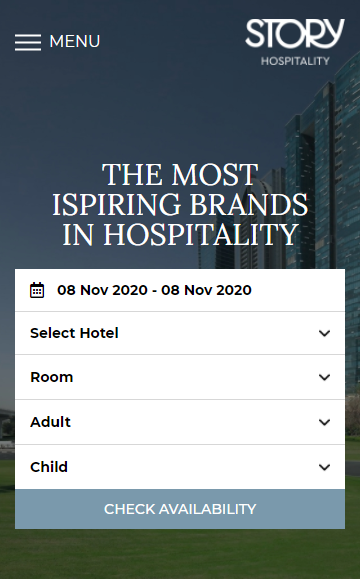This screenshot has height=580, width=360.
Task: Open the hamburger menu icon
Action: tap(28, 42)
